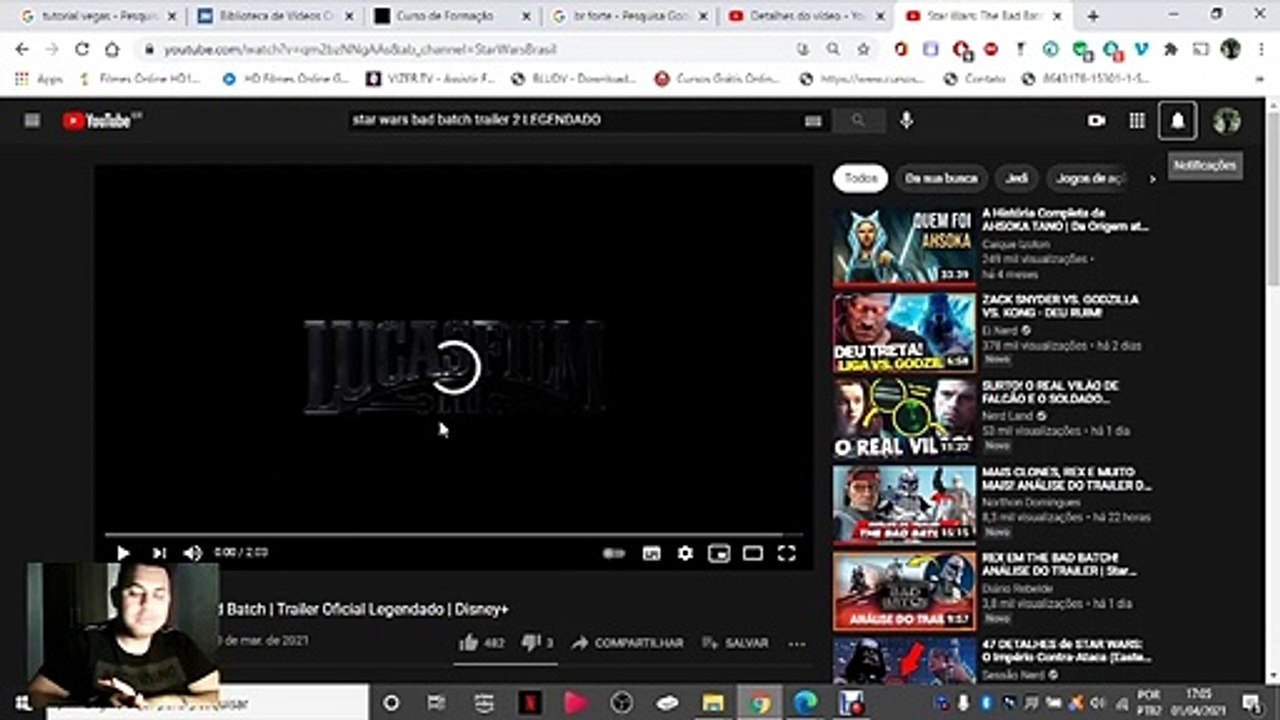Select the Todos filter chip
Image resolution: width=1280 pixels, height=720 pixels.
860,178
